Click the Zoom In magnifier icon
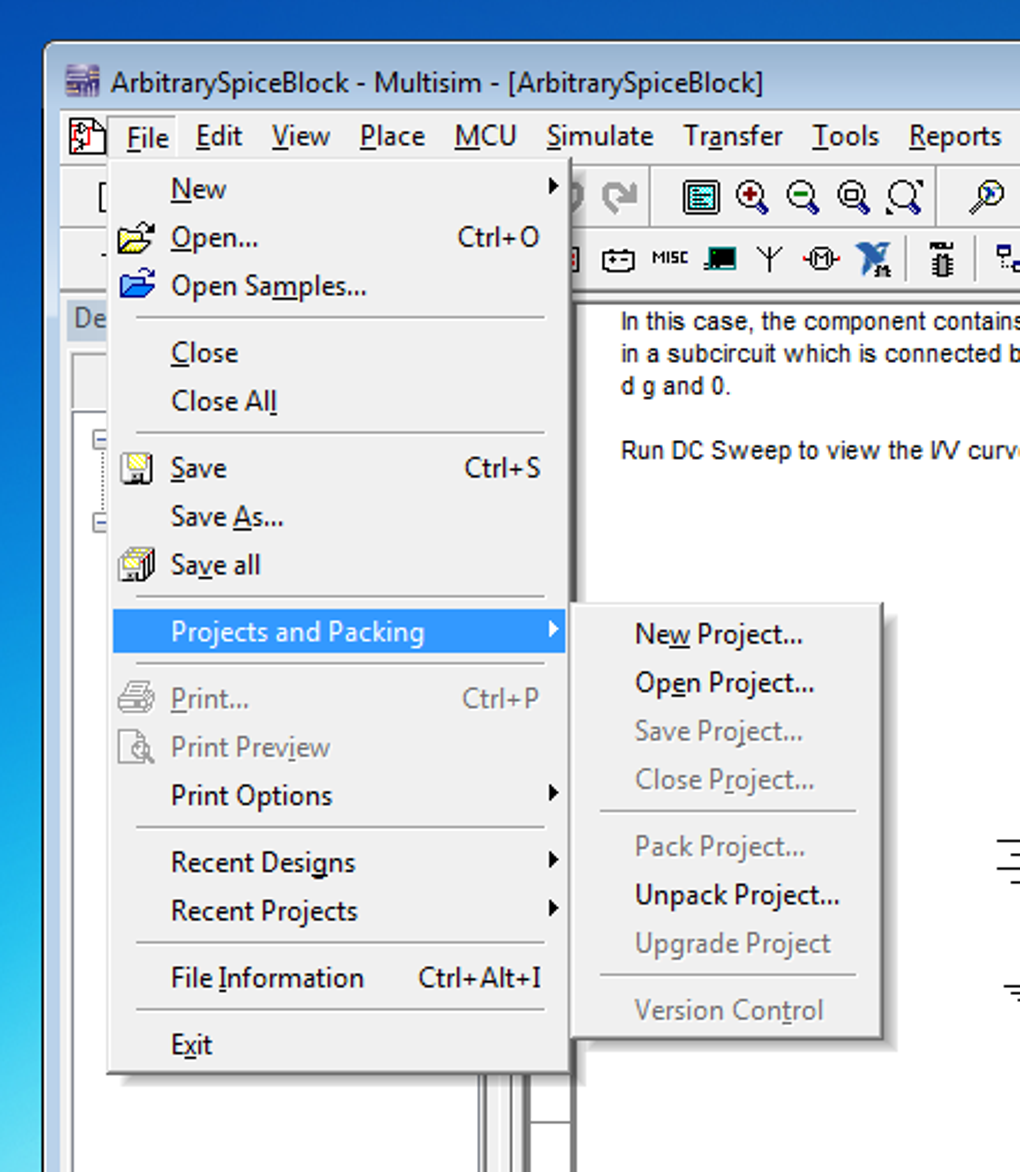This screenshot has height=1172, width=1020. (x=752, y=197)
